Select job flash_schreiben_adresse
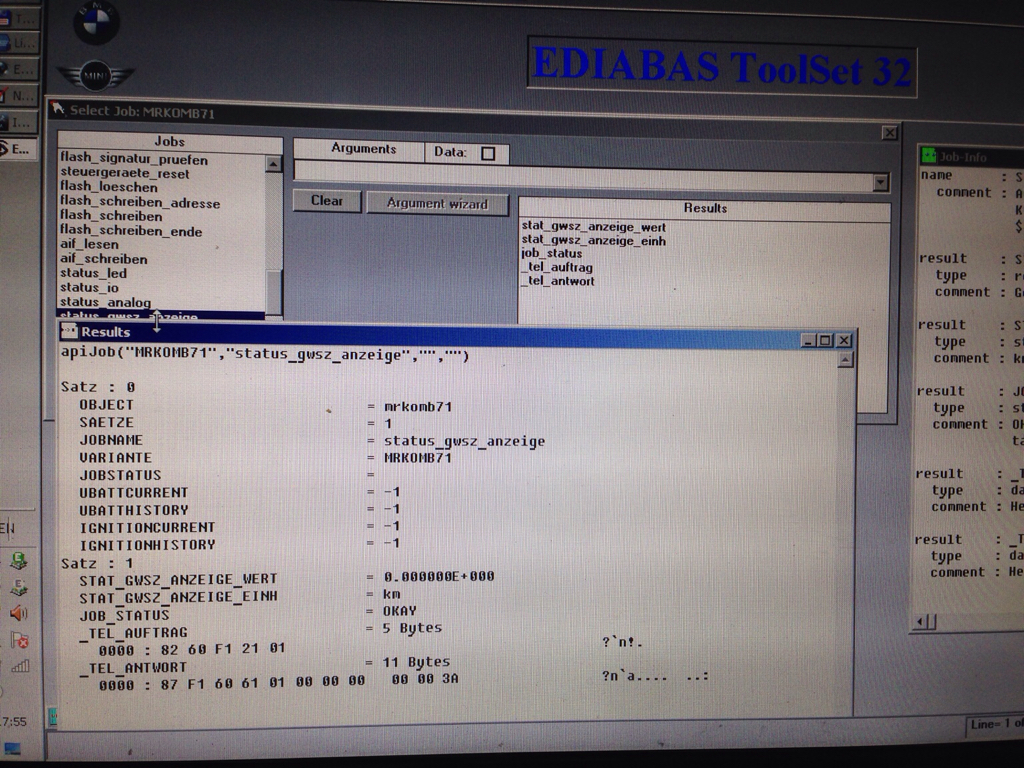 tap(140, 202)
